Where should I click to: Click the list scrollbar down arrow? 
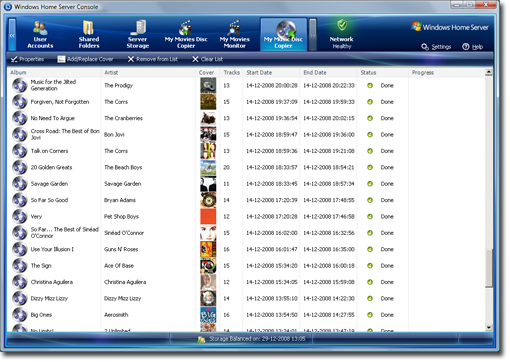488,328
